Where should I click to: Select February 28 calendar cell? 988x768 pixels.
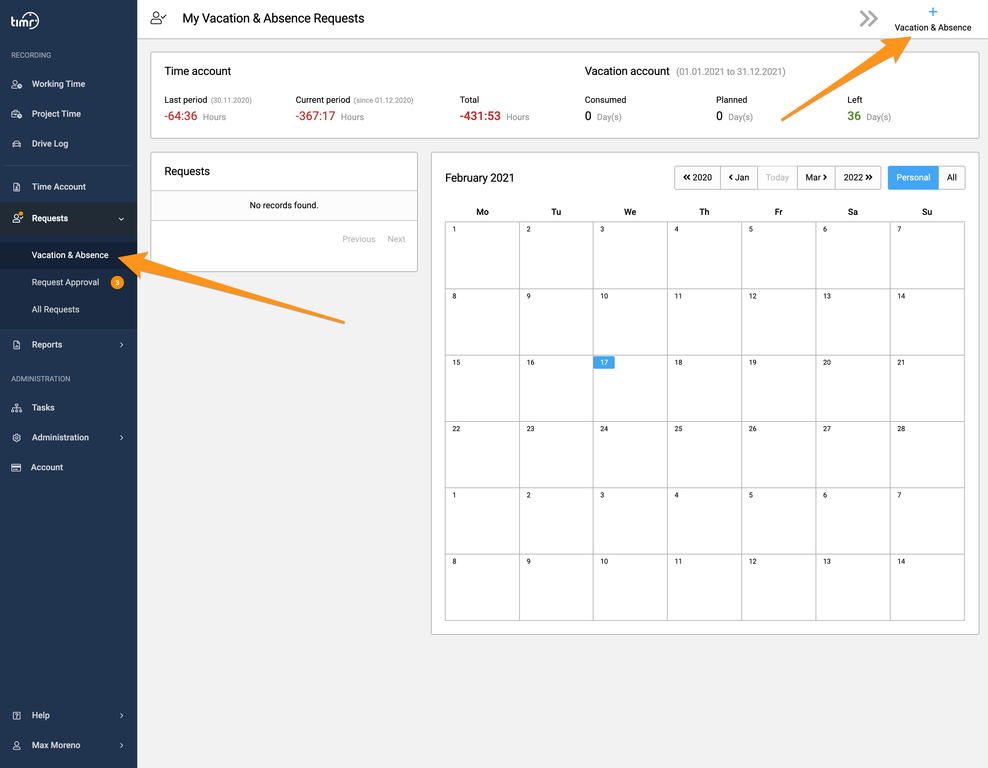click(927, 454)
